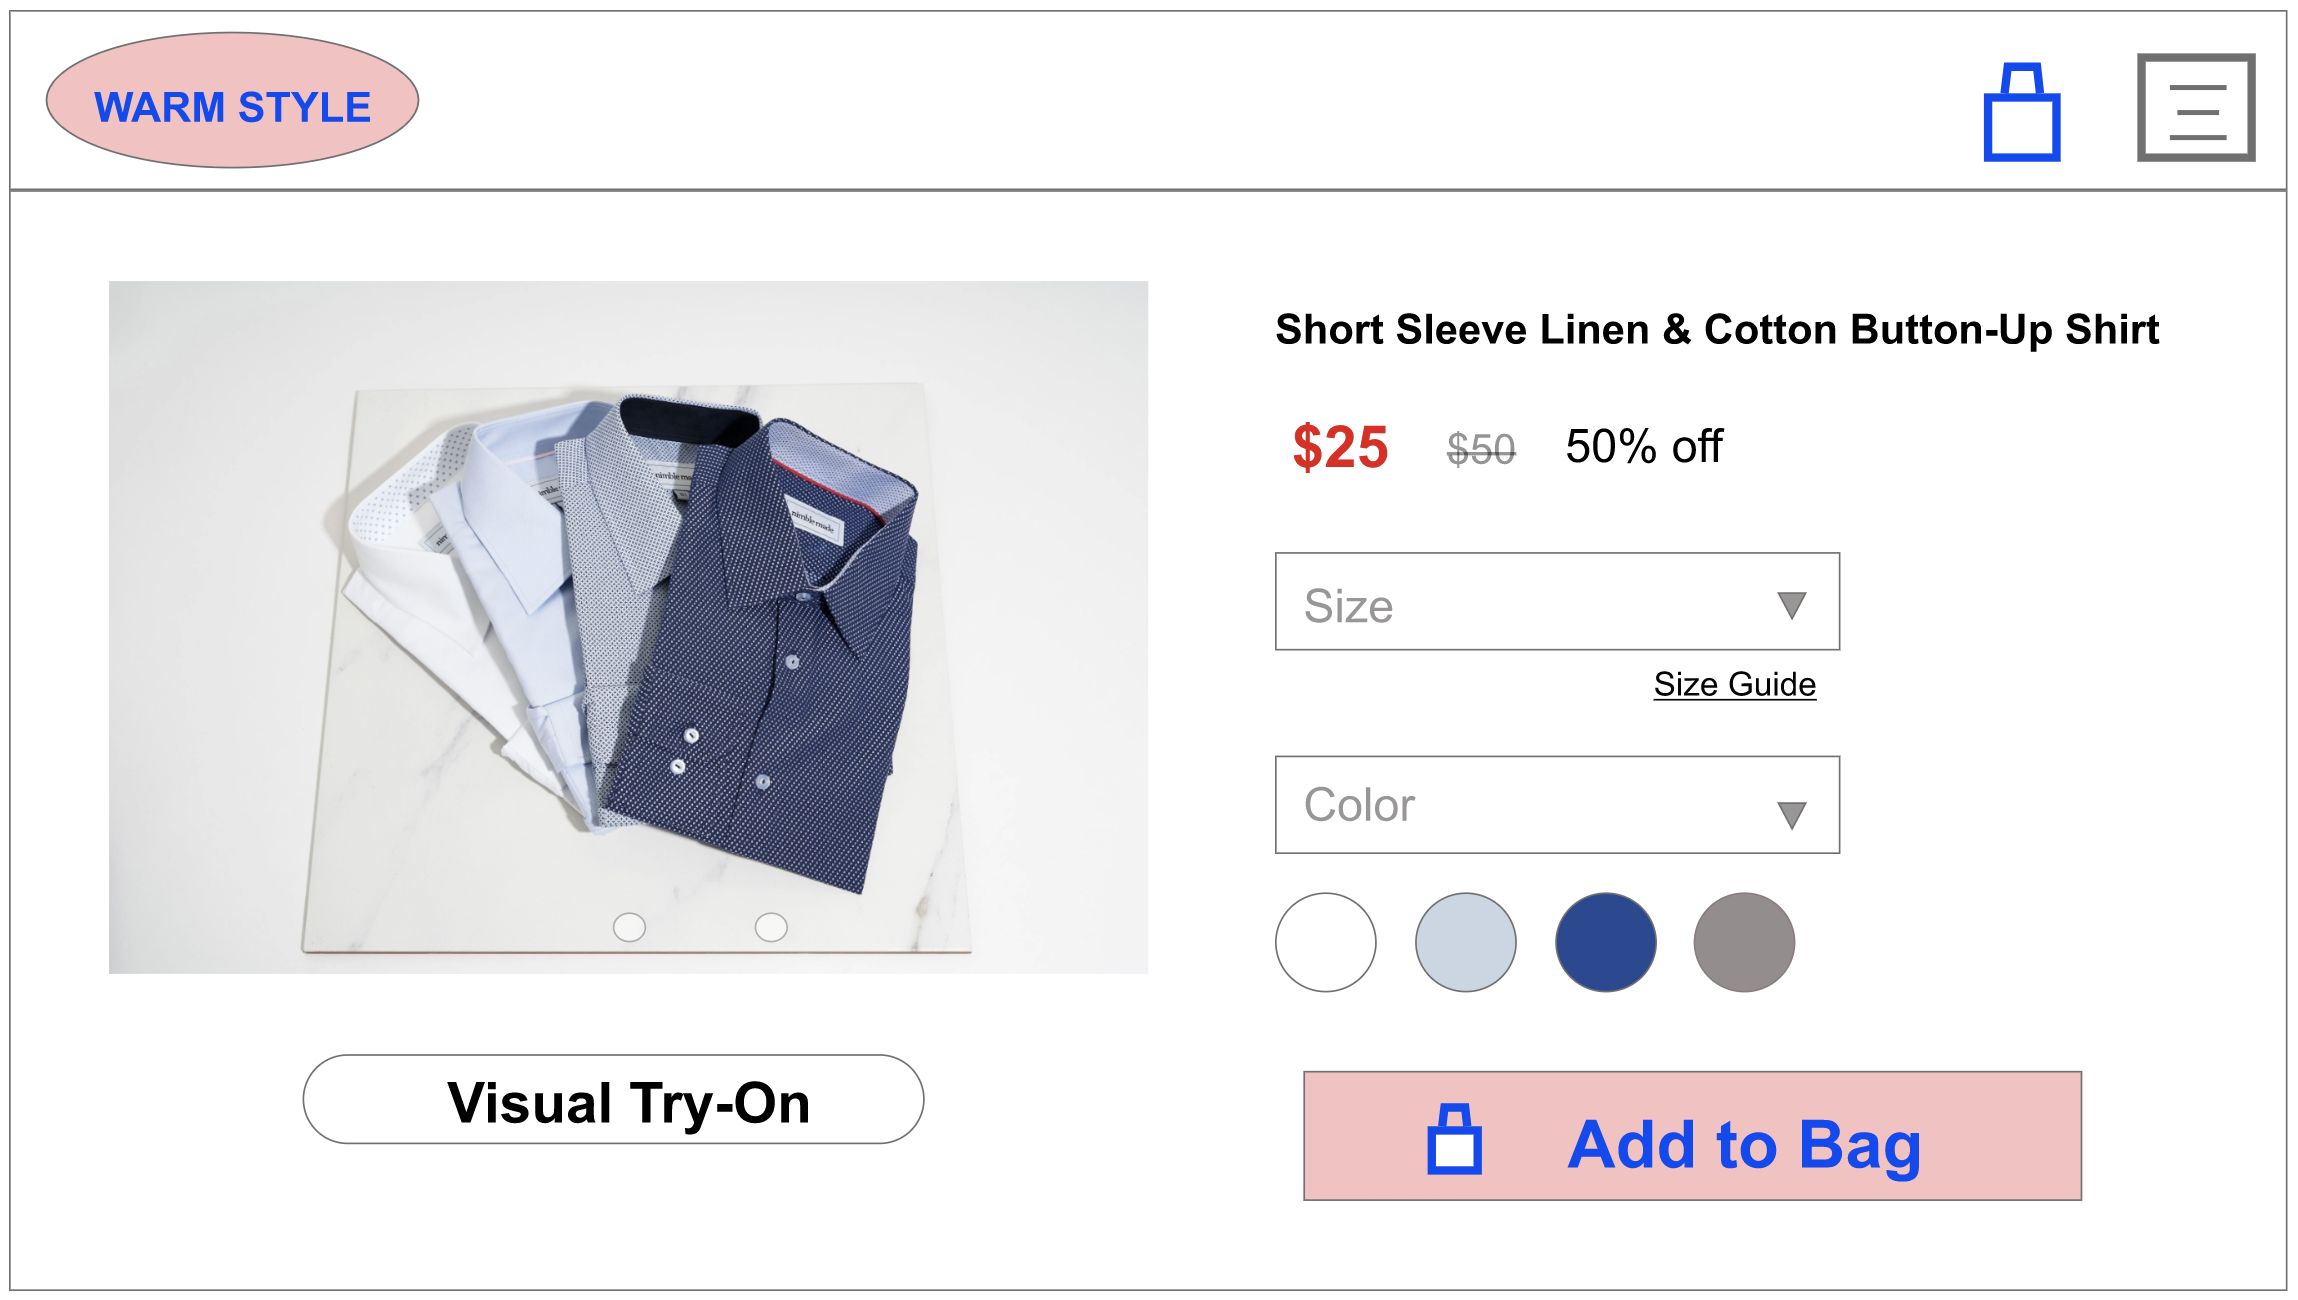Open the hamburger menu

[x=2195, y=108]
